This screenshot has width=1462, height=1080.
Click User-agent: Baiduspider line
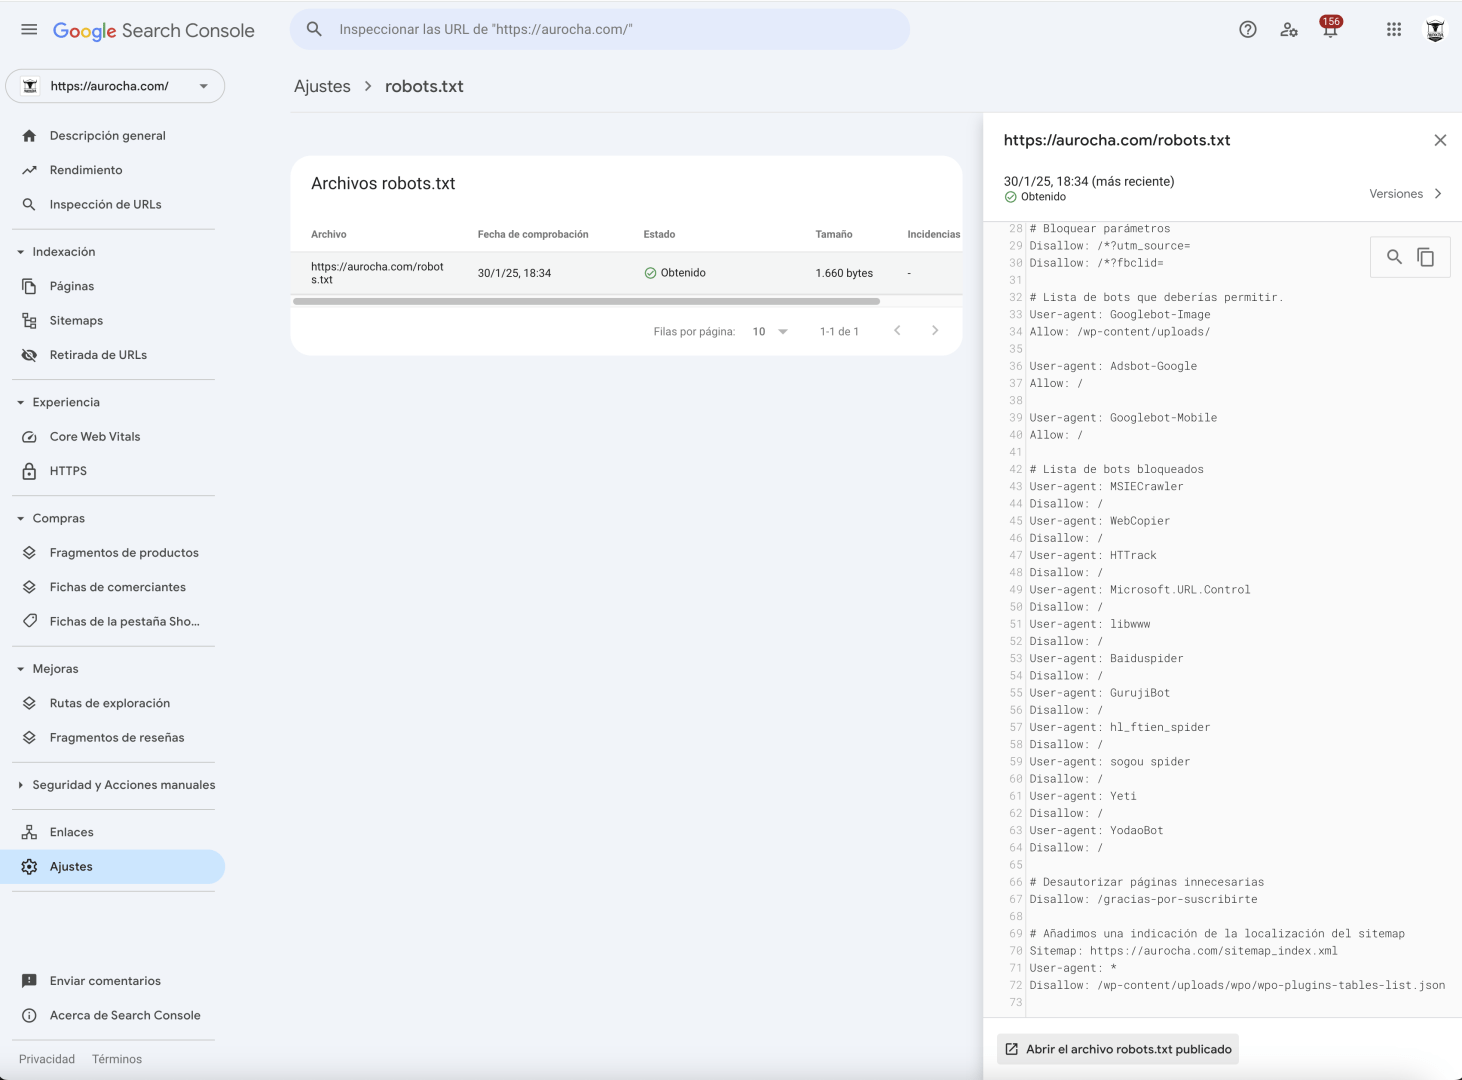point(1107,659)
